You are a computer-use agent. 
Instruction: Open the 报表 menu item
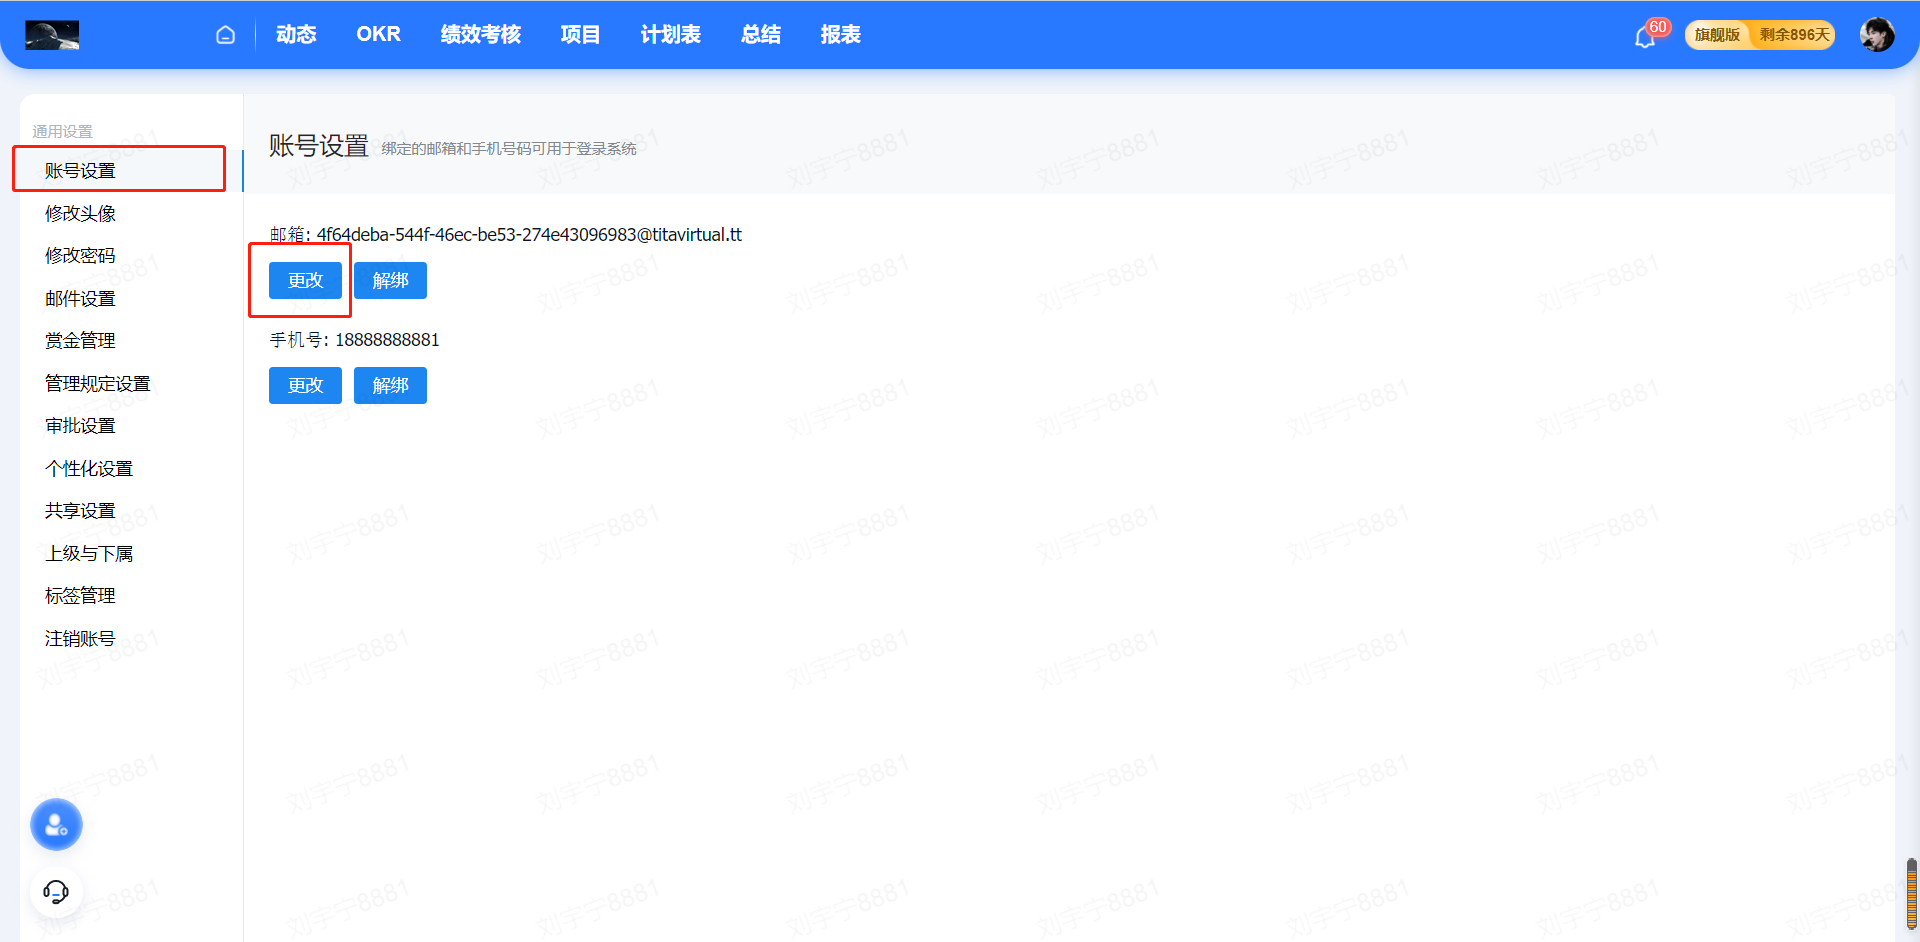coord(840,35)
